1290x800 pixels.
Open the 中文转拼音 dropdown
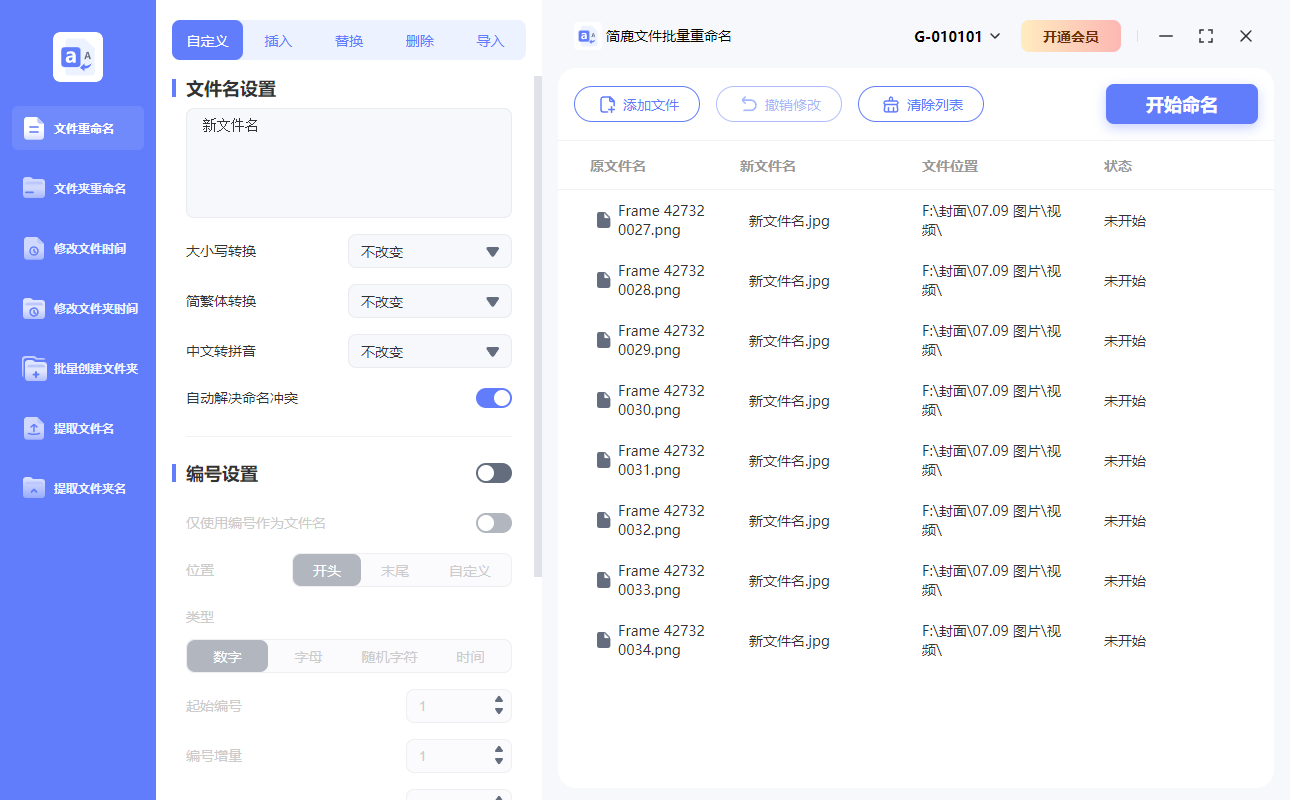(430, 351)
